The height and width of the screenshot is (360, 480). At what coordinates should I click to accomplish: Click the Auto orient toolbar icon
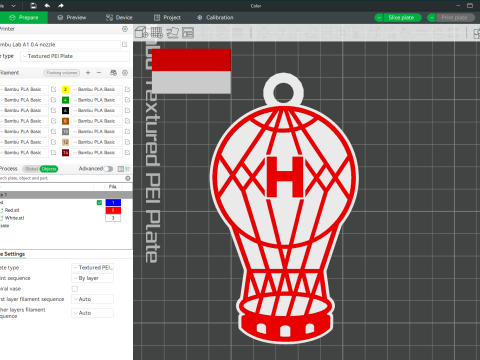pos(173,33)
